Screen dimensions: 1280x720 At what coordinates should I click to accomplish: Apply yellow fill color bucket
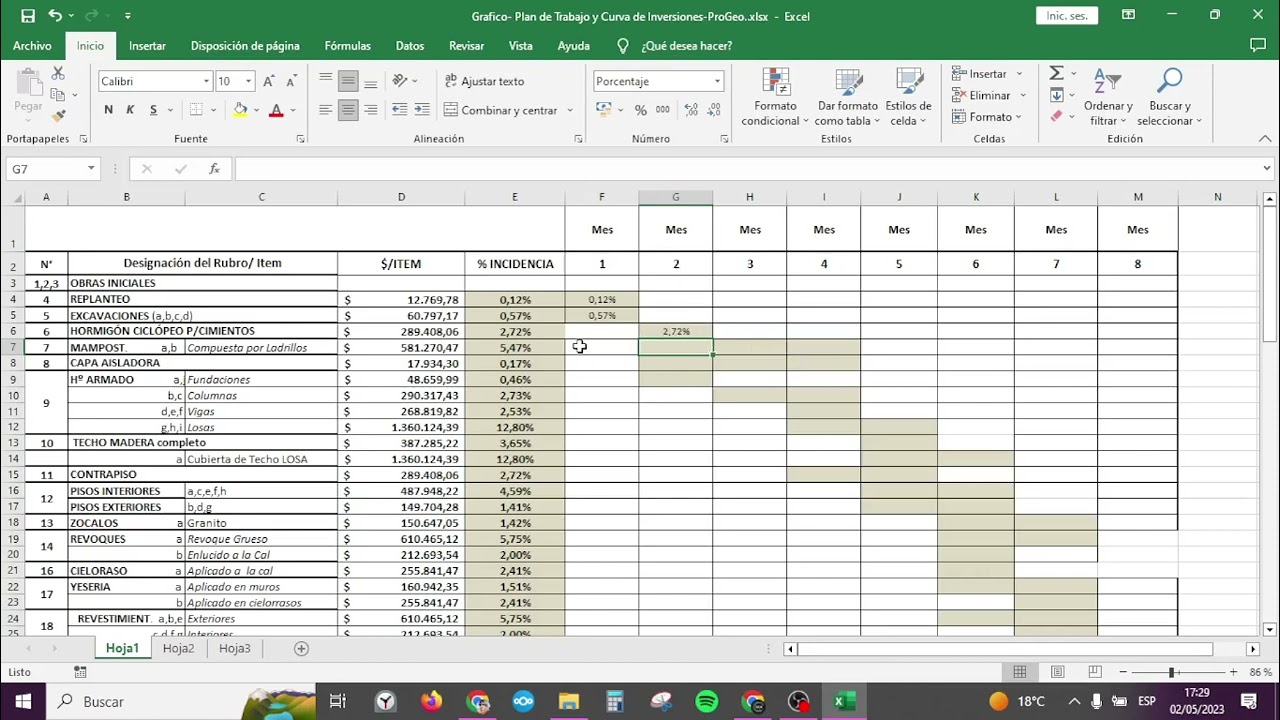pyautogui.click(x=240, y=110)
